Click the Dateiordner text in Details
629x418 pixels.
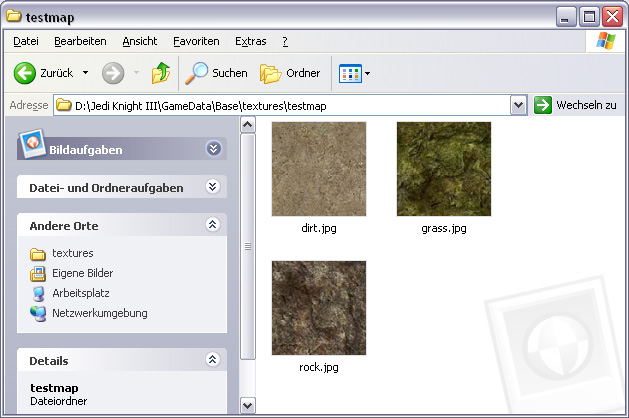59,401
